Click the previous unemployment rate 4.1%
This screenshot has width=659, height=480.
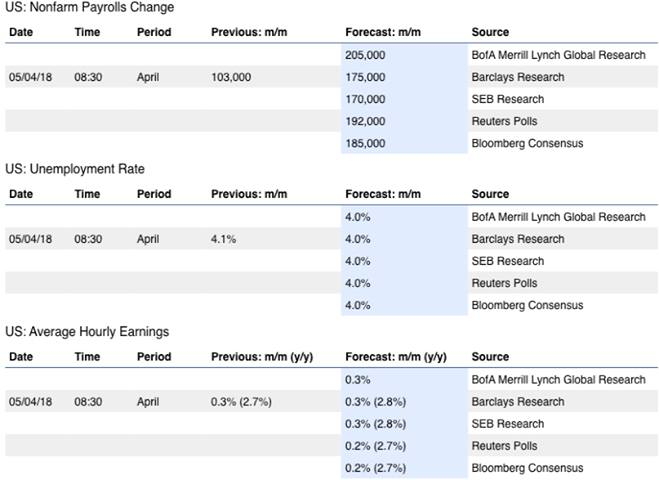[x=224, y=239]
